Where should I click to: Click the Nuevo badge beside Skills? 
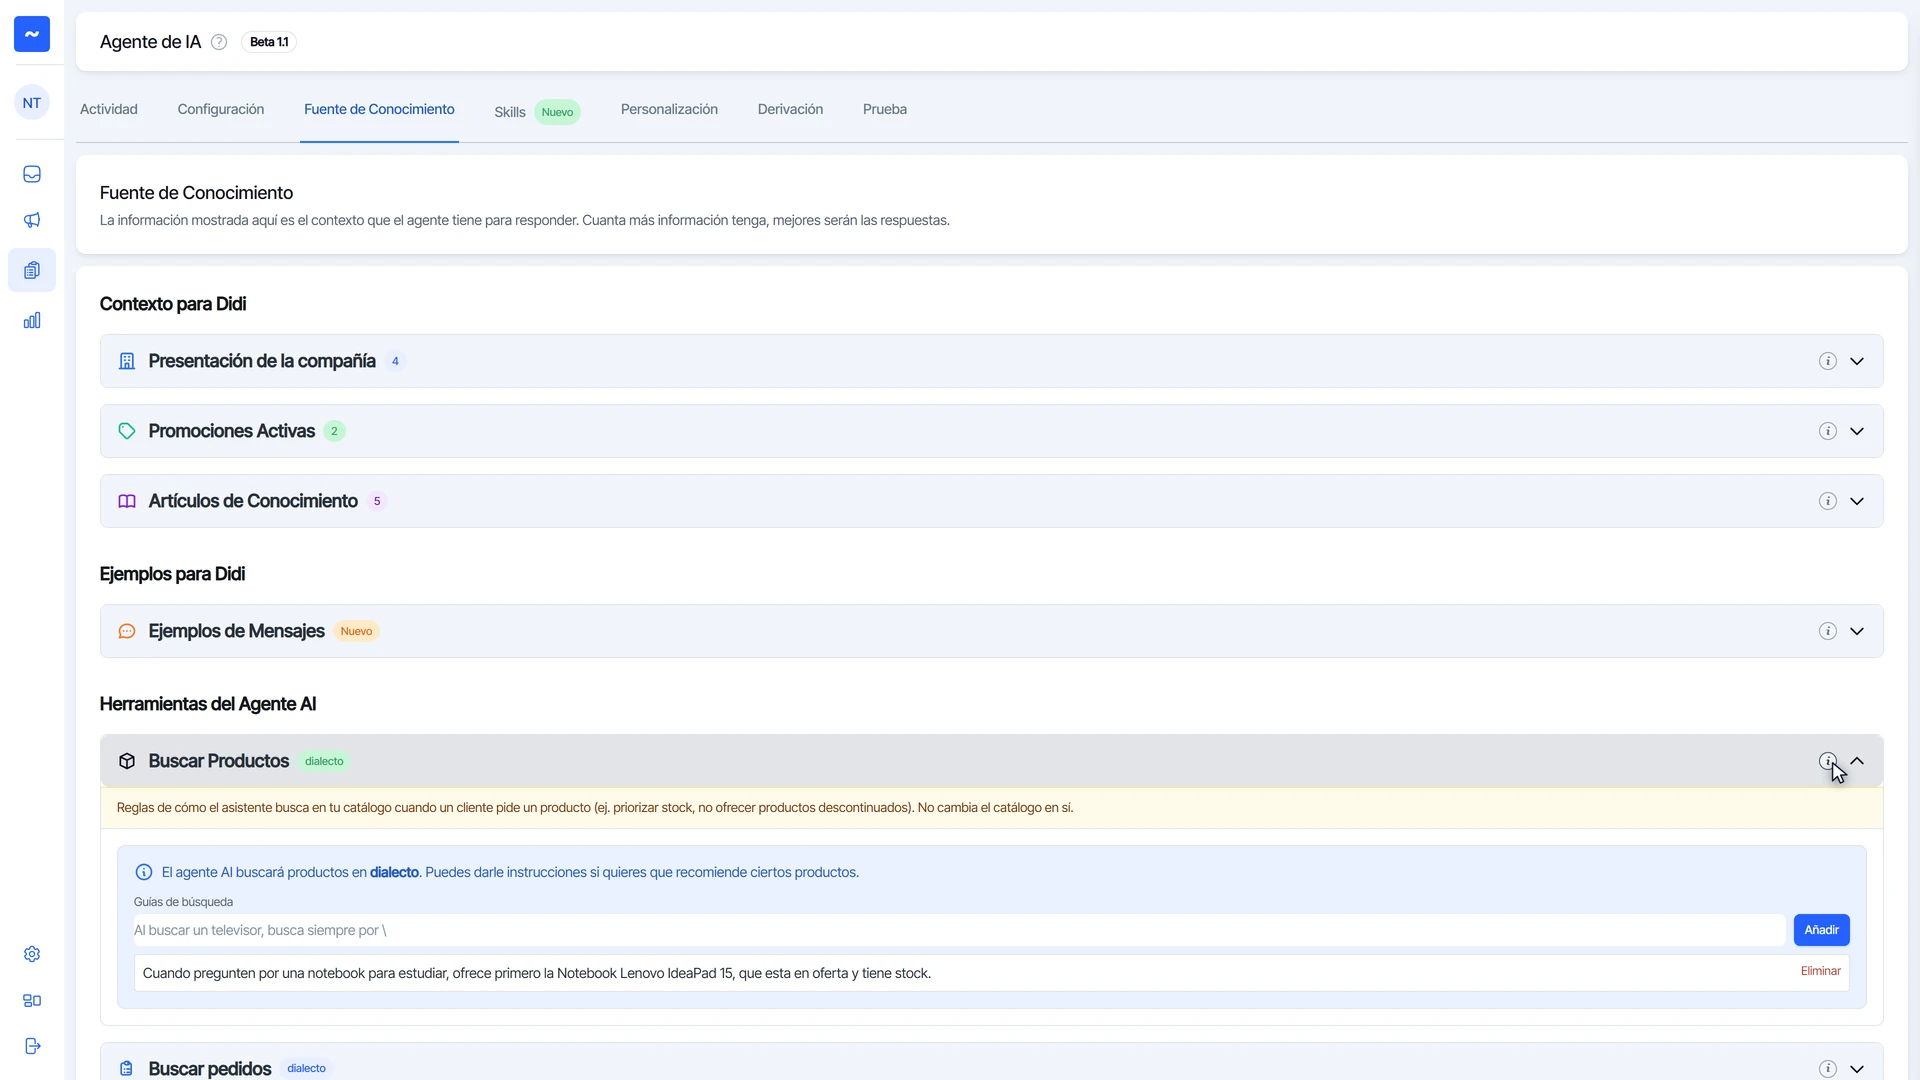click(x=557, y=112)
